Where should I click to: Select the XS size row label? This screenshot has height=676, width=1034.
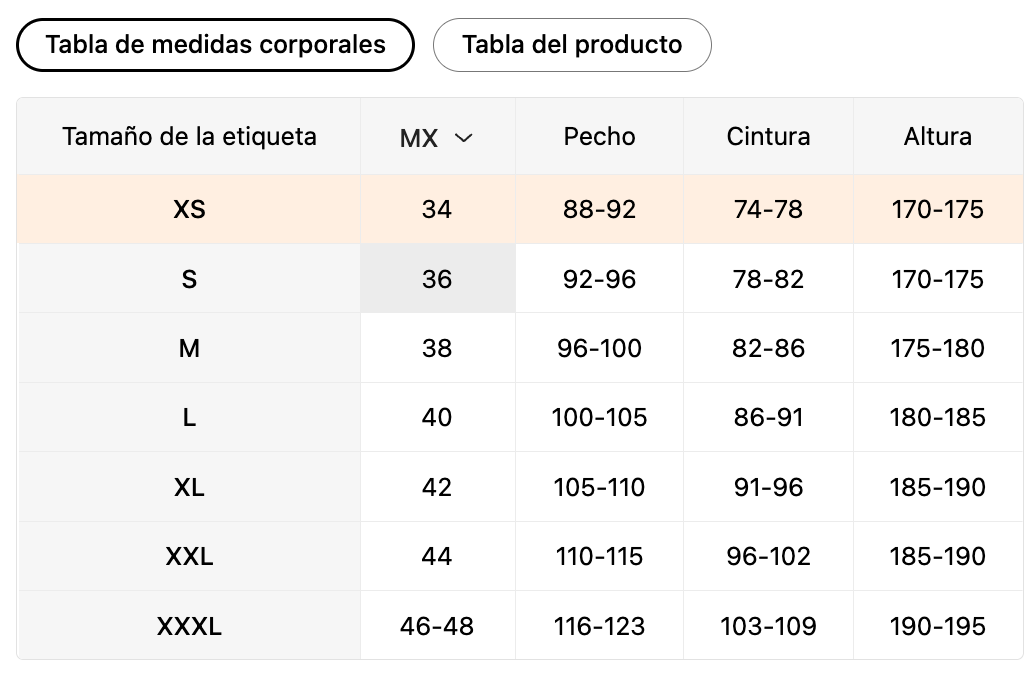pos(189,209)
